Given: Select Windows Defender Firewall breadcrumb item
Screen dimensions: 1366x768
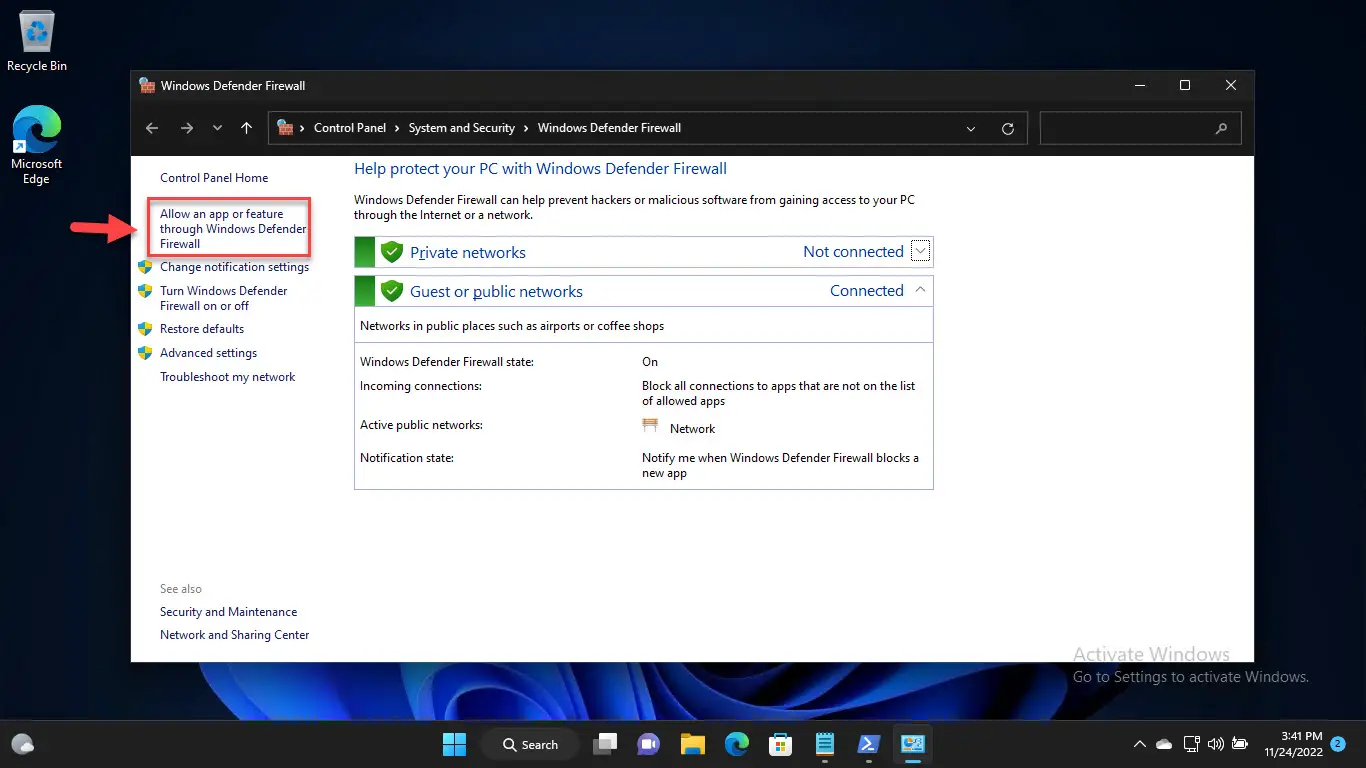Looking at the screenshot, I should pyautogui.click(x=609, y=128).
